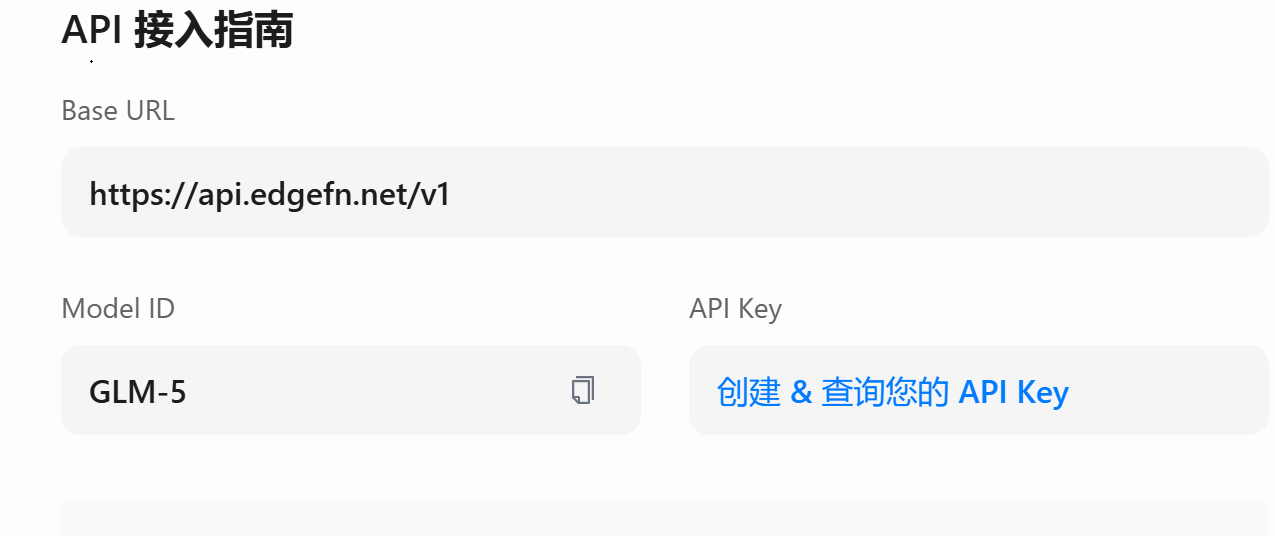The image size is (1275, 536).
Task: Click the GLM-5 text
Action: point(138,392)
